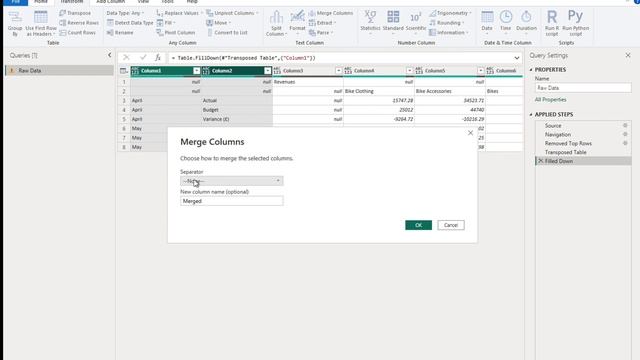The height and width of the screenshot is (360, 640).
Task: Open Removed Top Rows step gear settings
Action: click(625, 143)
